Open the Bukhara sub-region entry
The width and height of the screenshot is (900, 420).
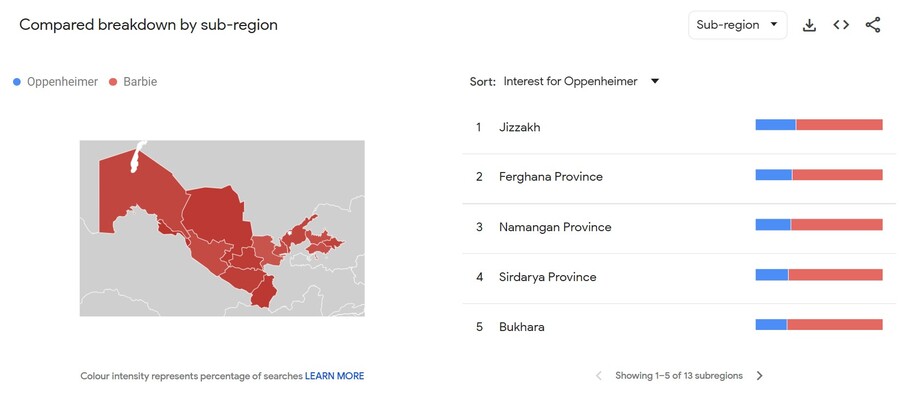click(678, 326)
